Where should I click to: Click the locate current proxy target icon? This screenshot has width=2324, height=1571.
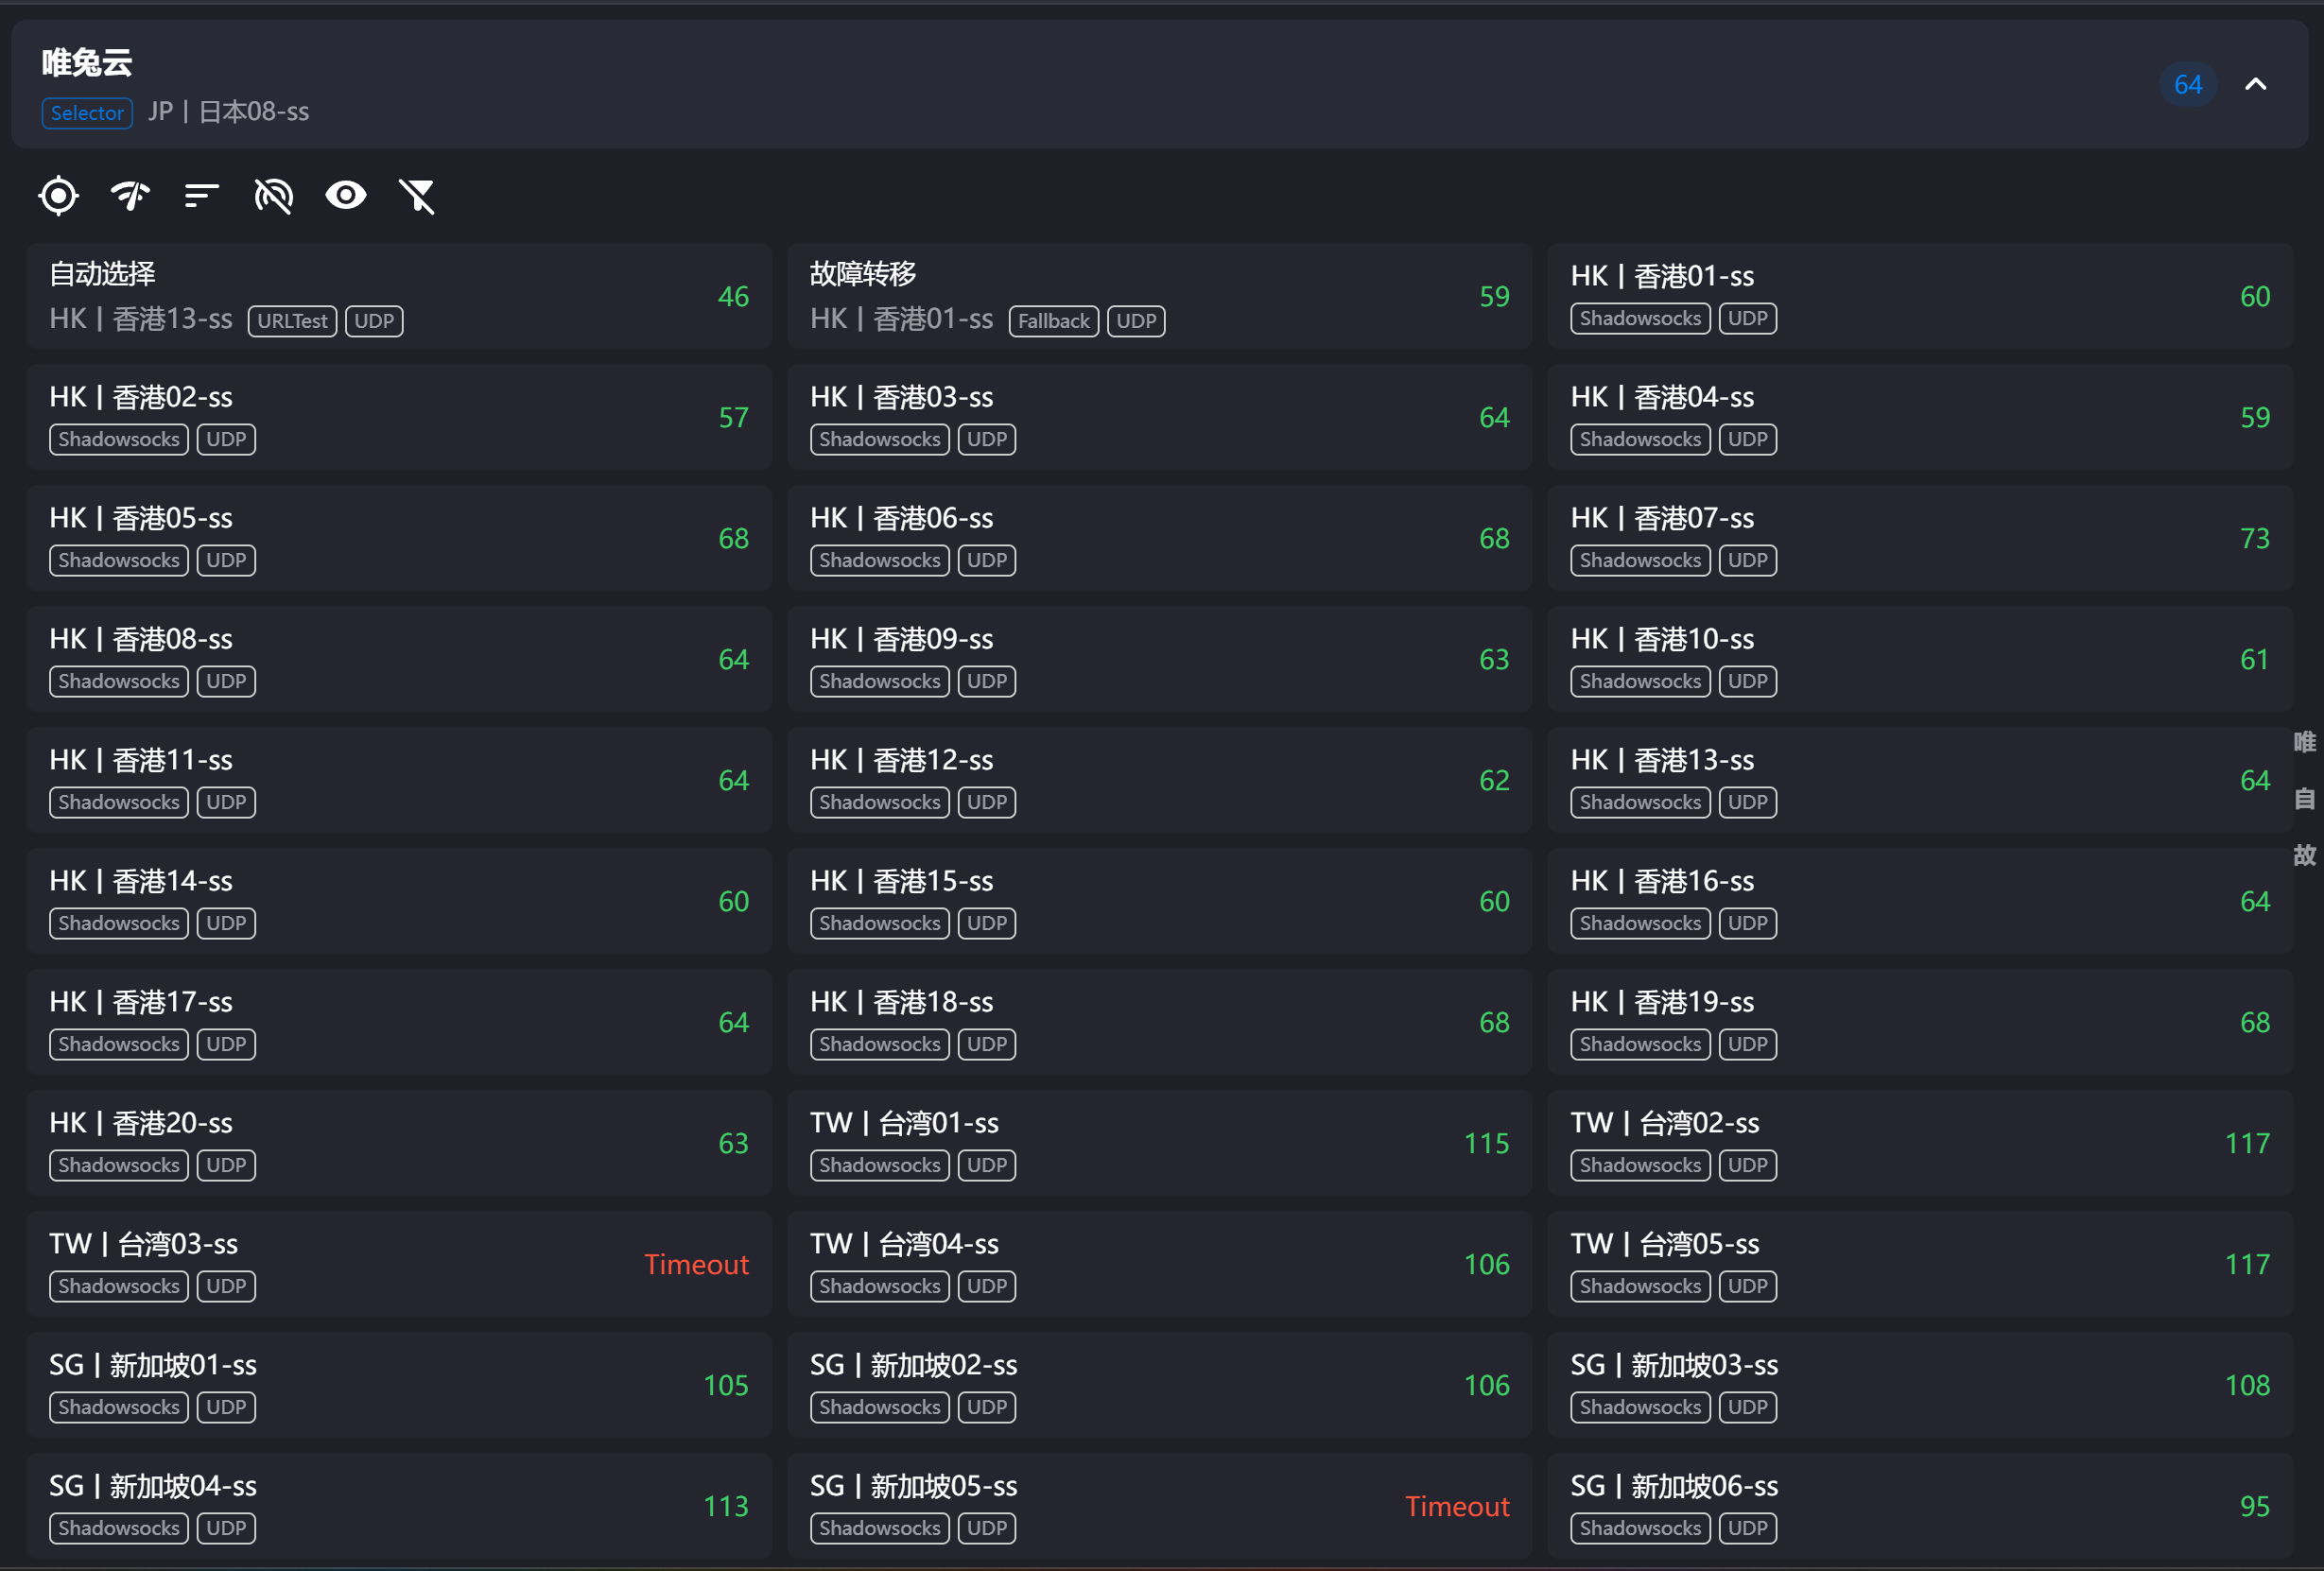point(58,196)
